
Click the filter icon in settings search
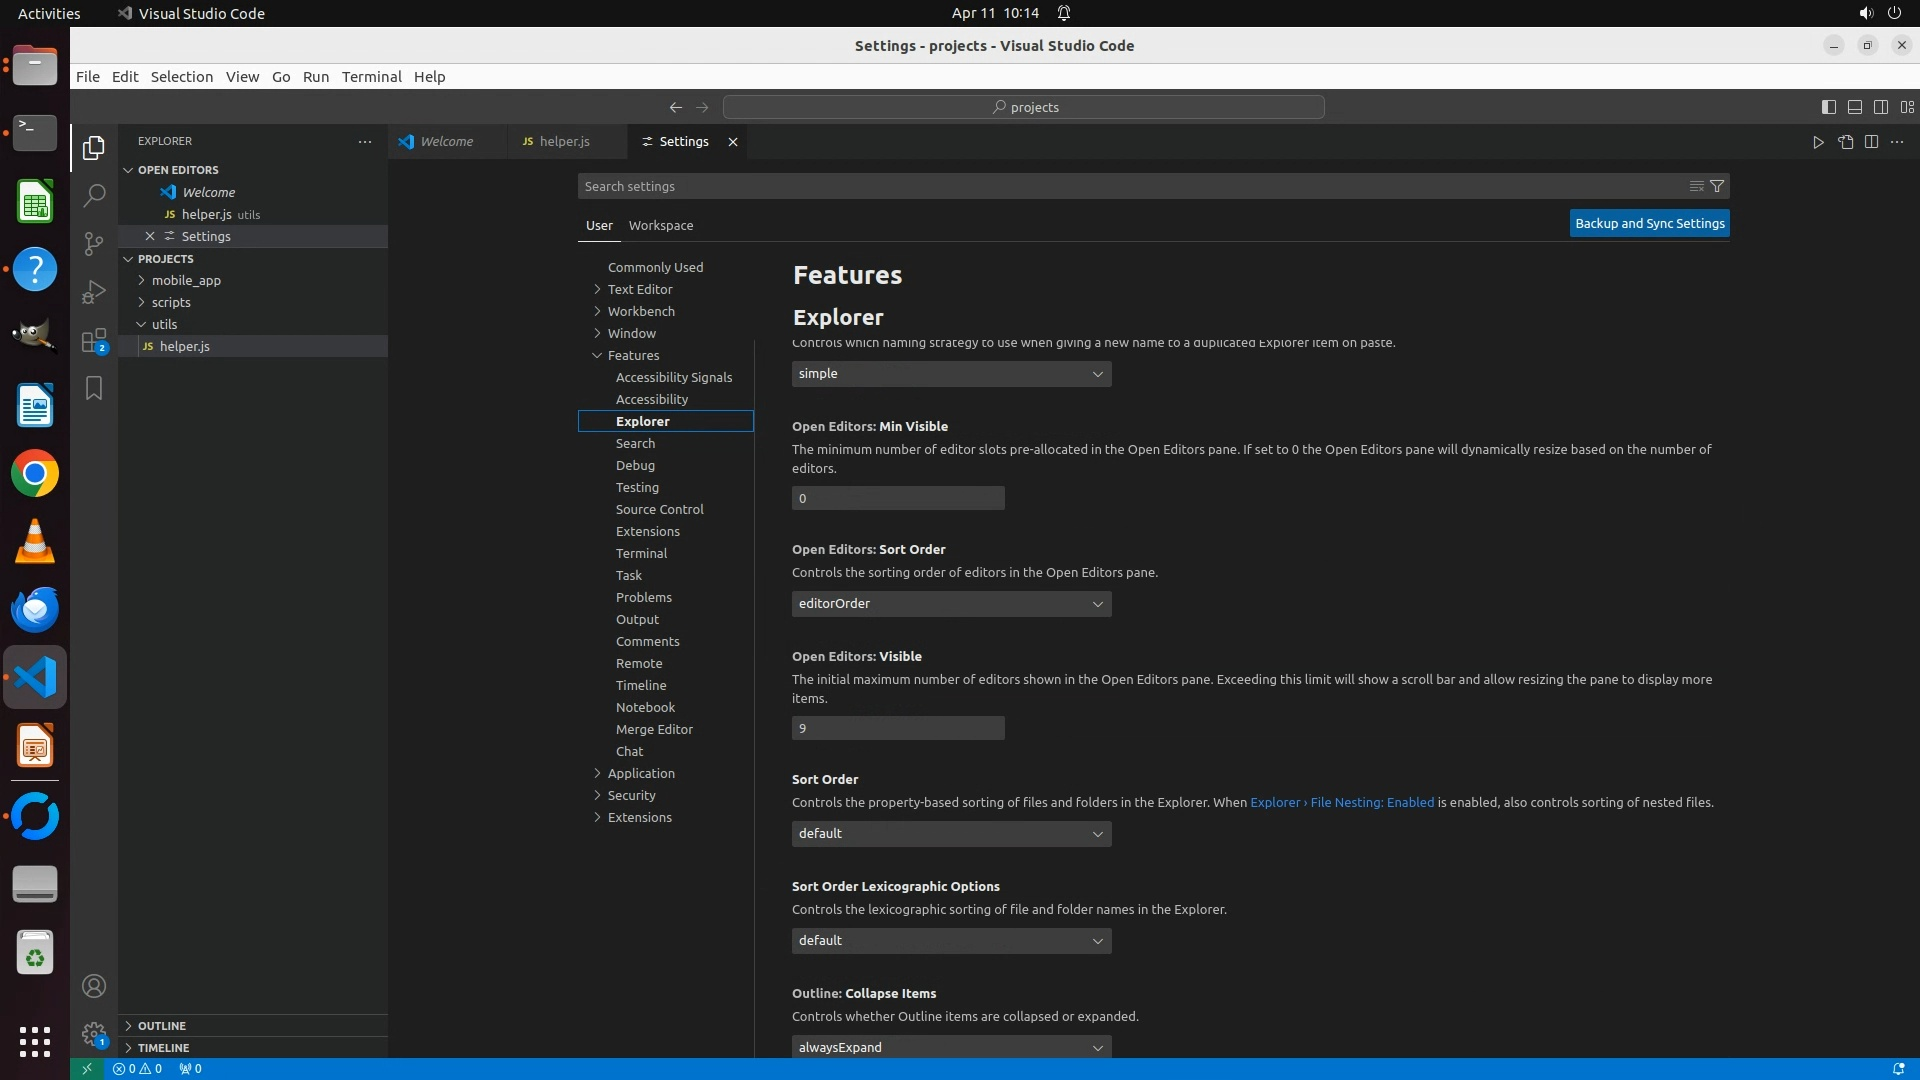point(1717,186)
